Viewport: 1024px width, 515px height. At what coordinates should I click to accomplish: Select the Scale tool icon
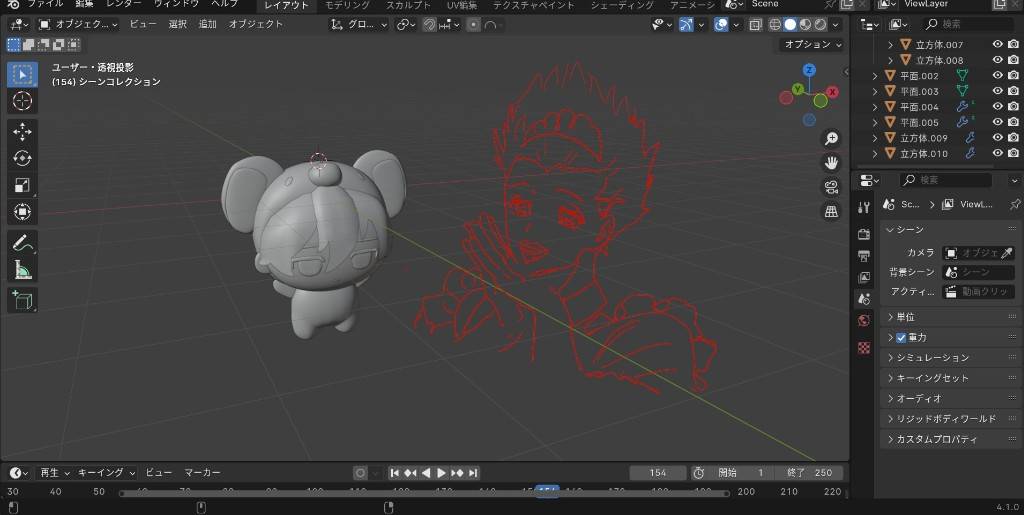(22, 185)
